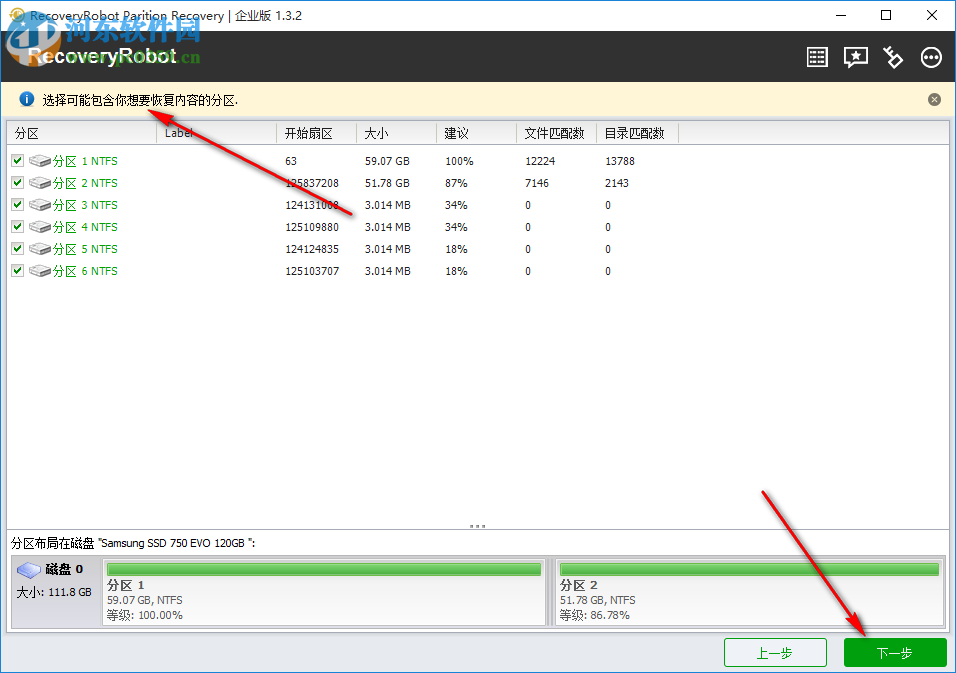Uncheck the 分区 1 NTFS checkbox
This screenshot has width=956, height=673.
[17, 160]
